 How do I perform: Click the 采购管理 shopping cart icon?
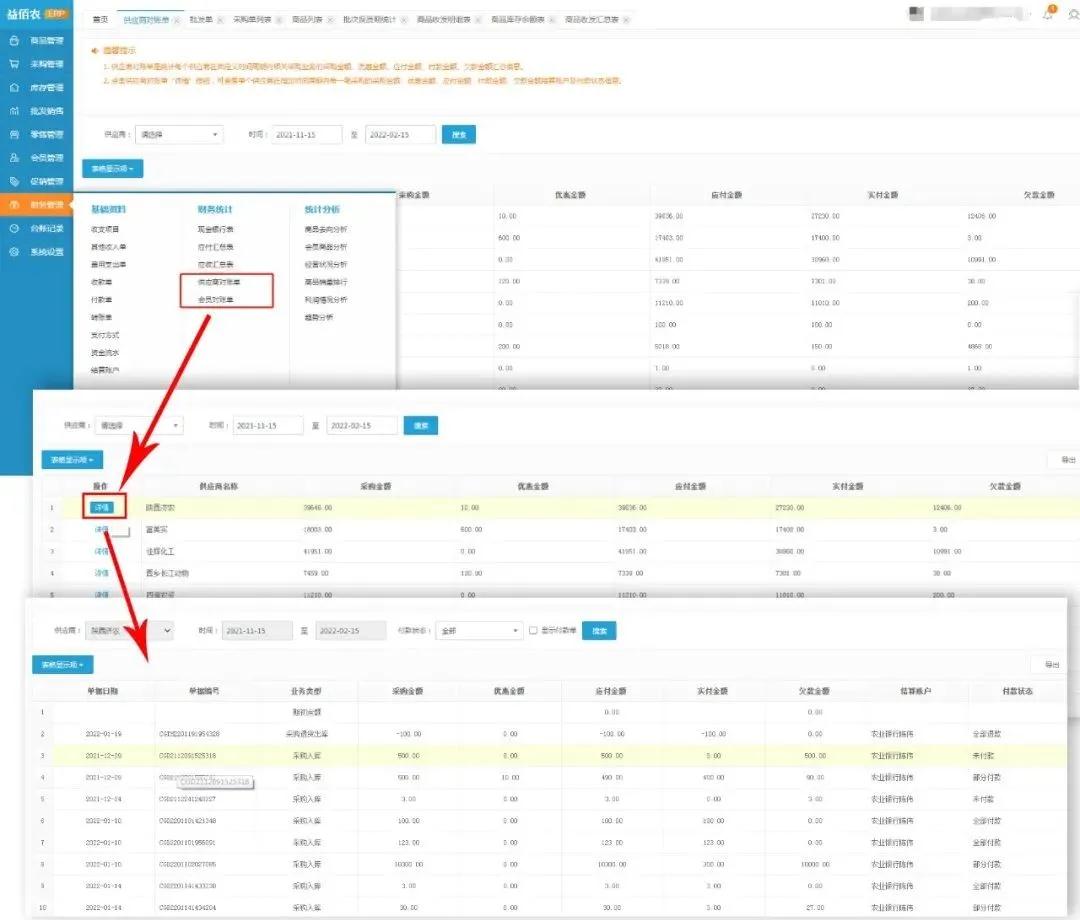click(x=14, y=64)
